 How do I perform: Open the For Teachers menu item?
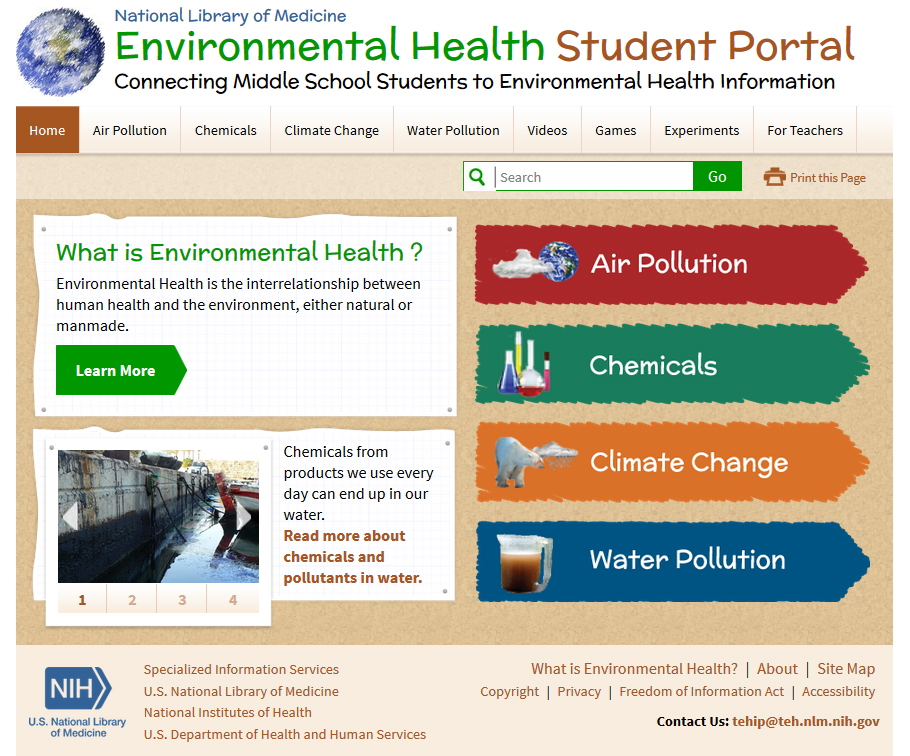pyautogui.click(x=805, y=130)
